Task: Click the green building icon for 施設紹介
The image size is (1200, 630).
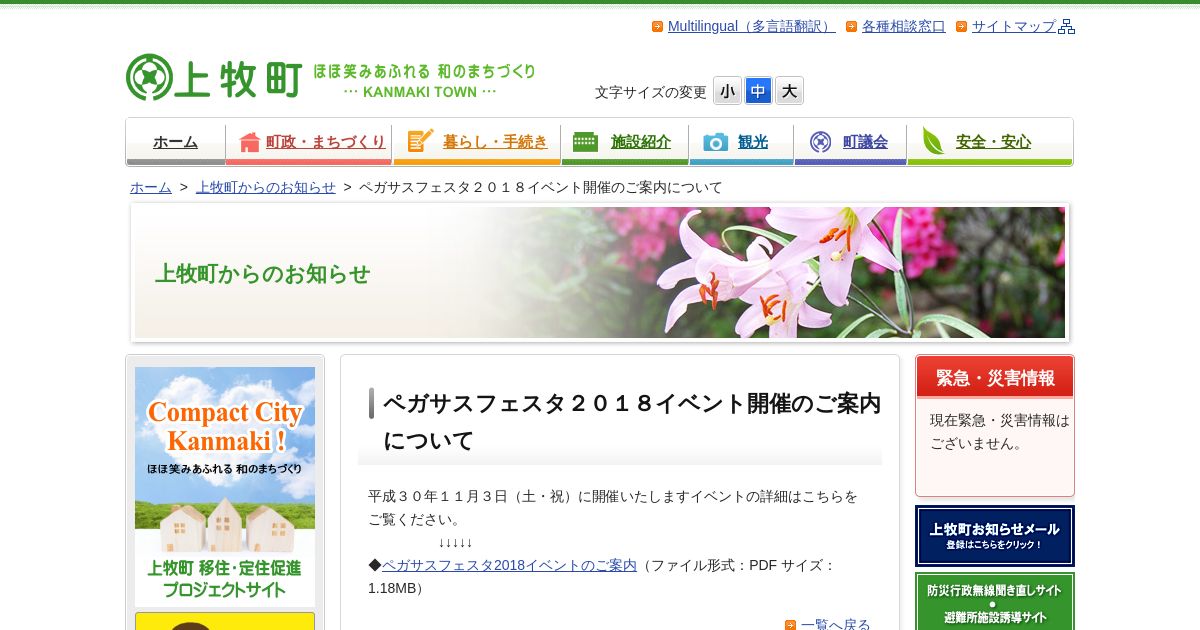Action: pos(585,142)
